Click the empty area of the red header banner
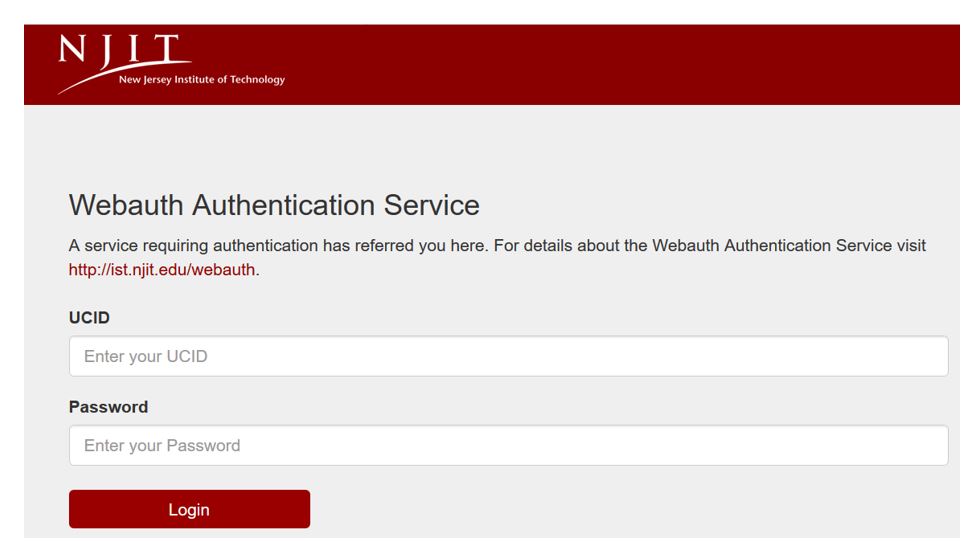 tap(620, 65)
